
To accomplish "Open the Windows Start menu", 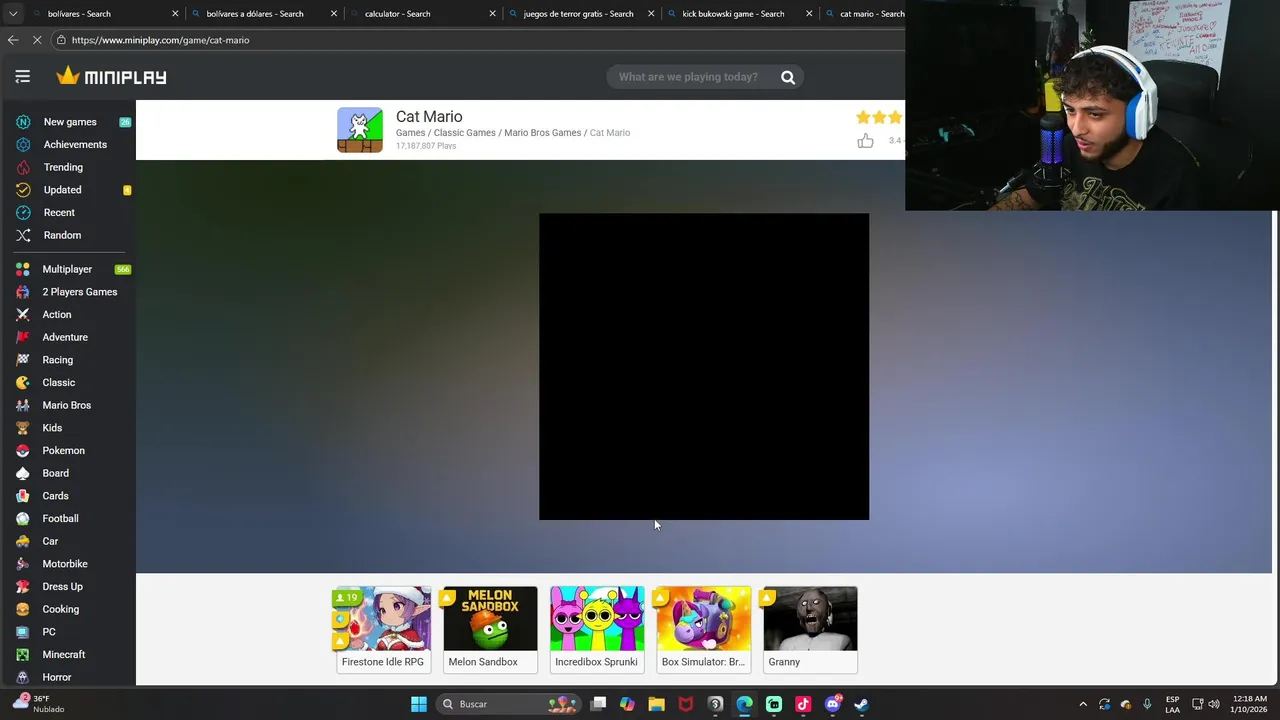I will (x=419, y=704).
